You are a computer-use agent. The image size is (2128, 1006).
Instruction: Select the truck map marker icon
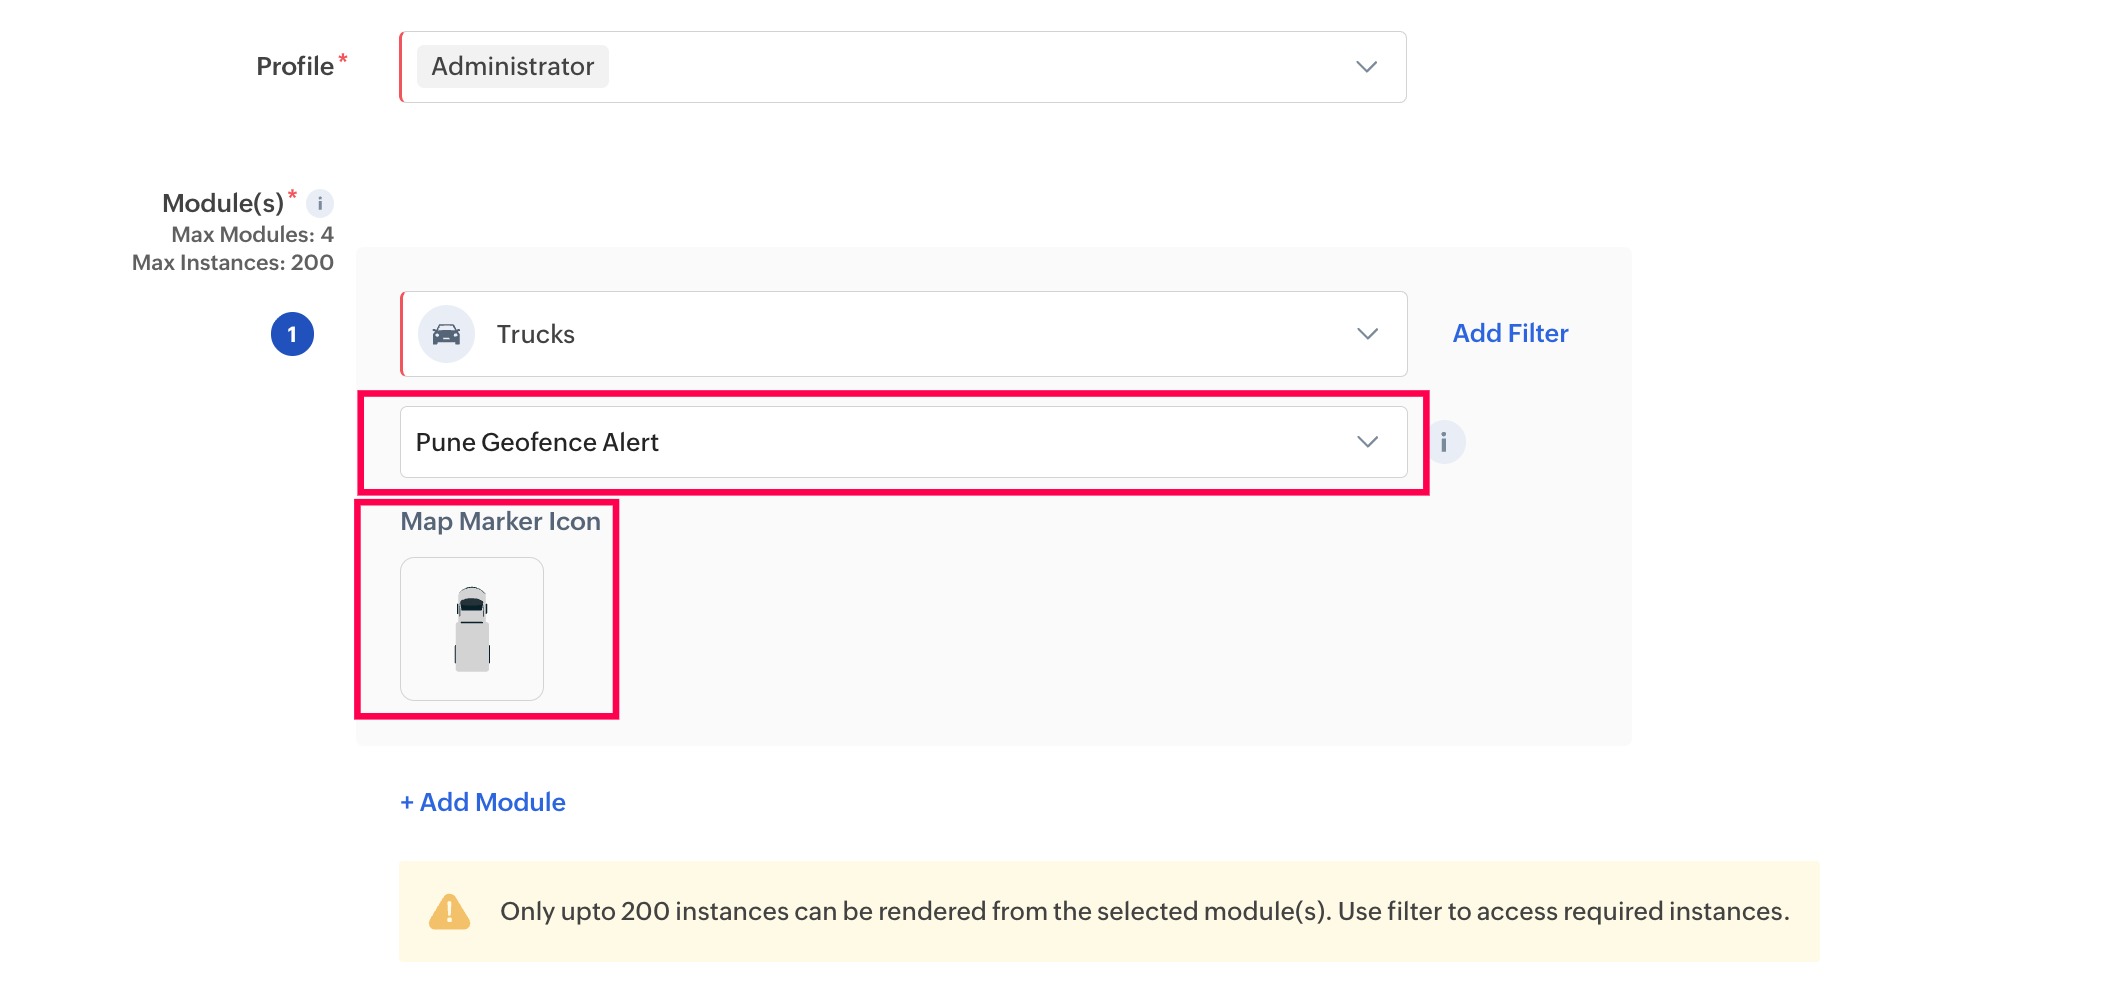point(472,629)
